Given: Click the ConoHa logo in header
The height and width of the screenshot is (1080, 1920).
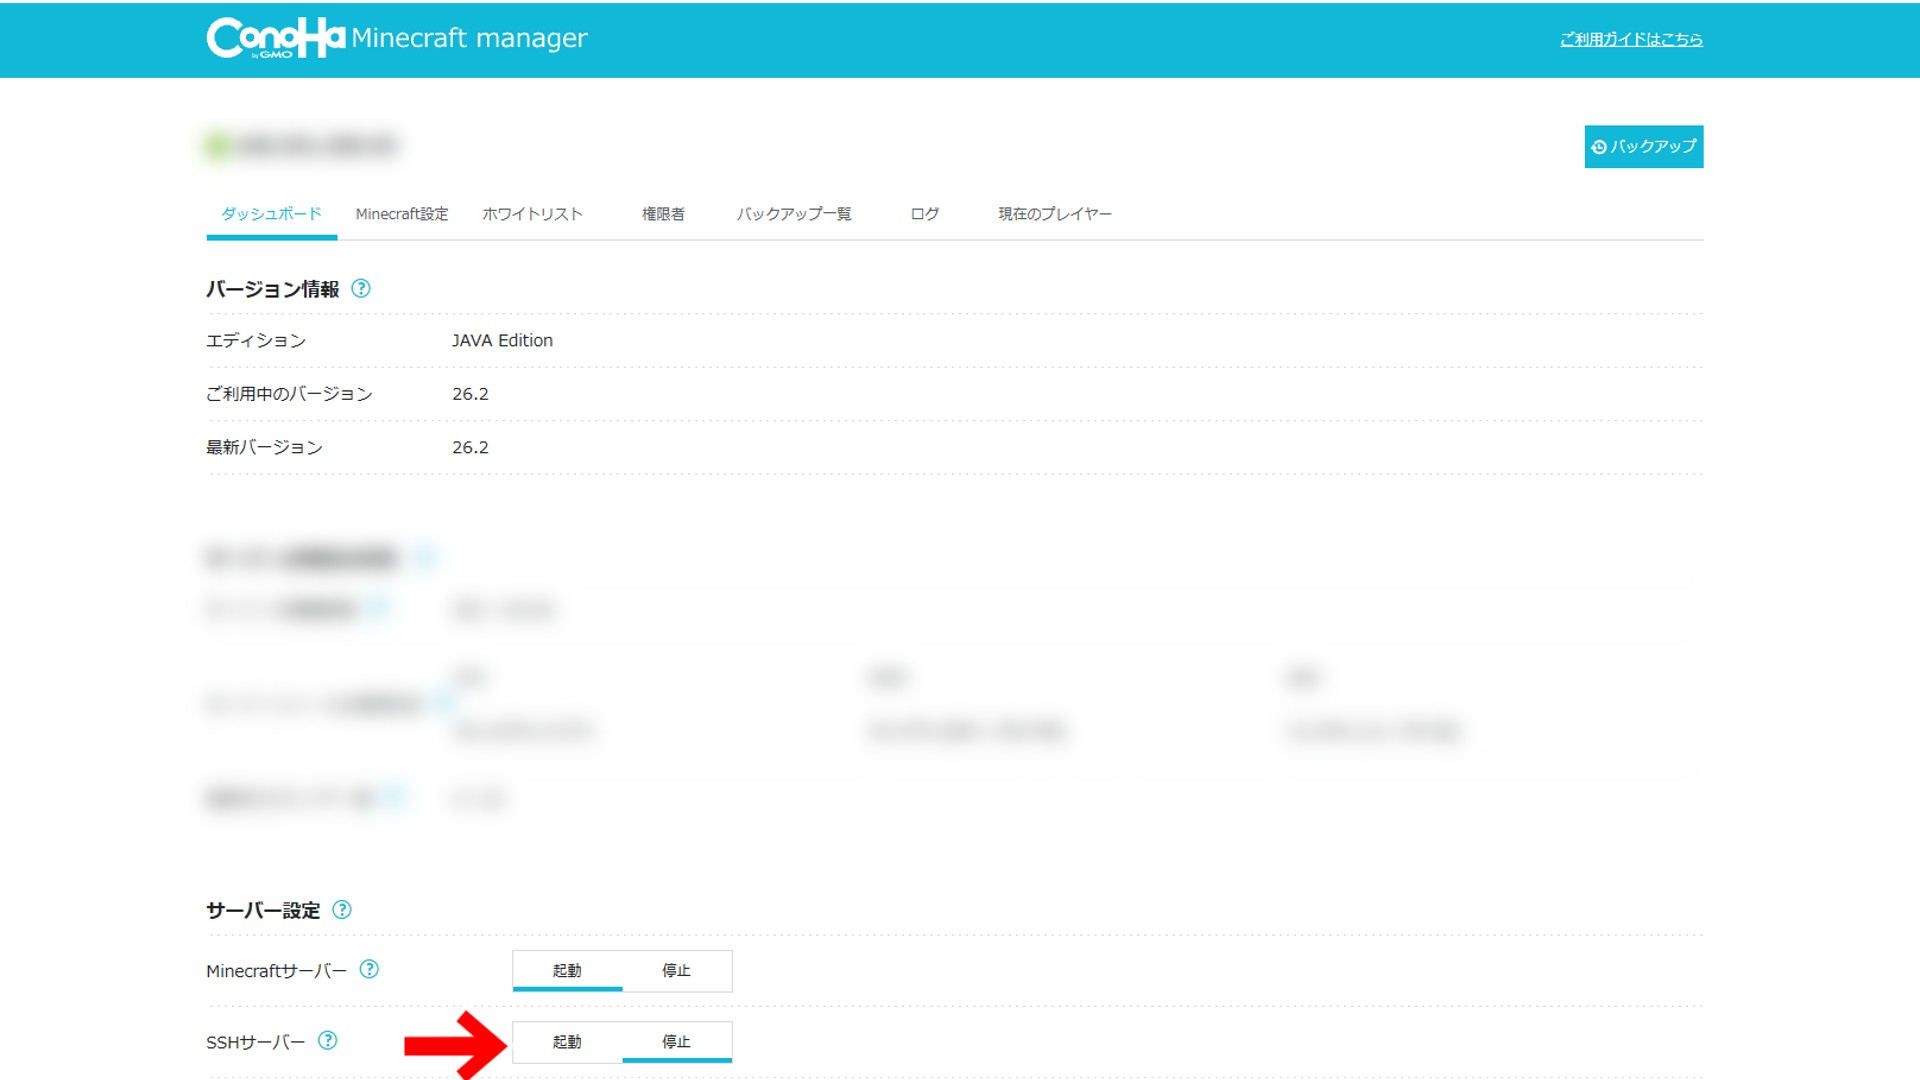Looking at the screenshot, I should click(x=276, y=38).
